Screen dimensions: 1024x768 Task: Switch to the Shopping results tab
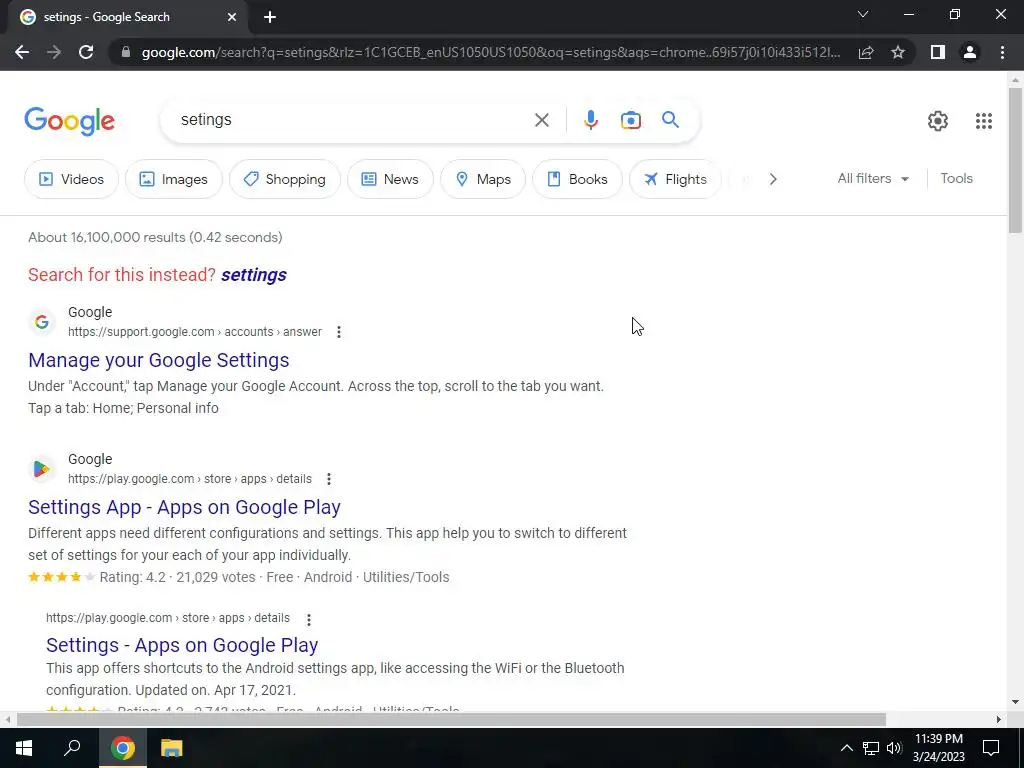(x=285, y=179)
